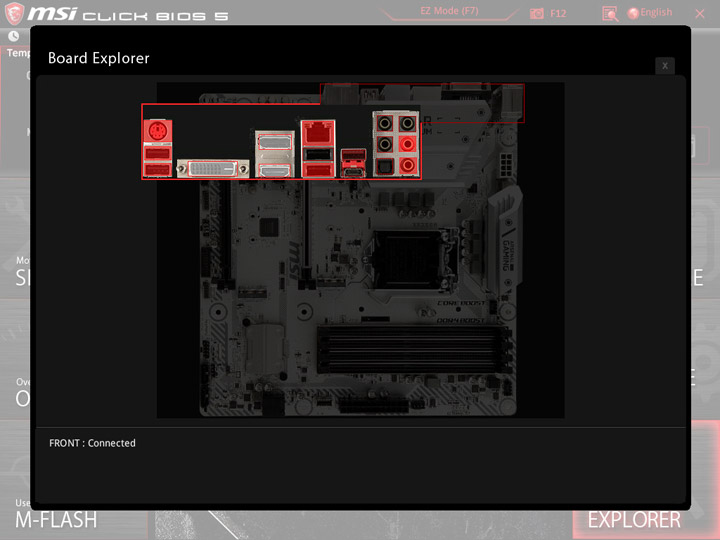
Task: Select the PS/2 port on rear panel
Action: click(158, 131)
